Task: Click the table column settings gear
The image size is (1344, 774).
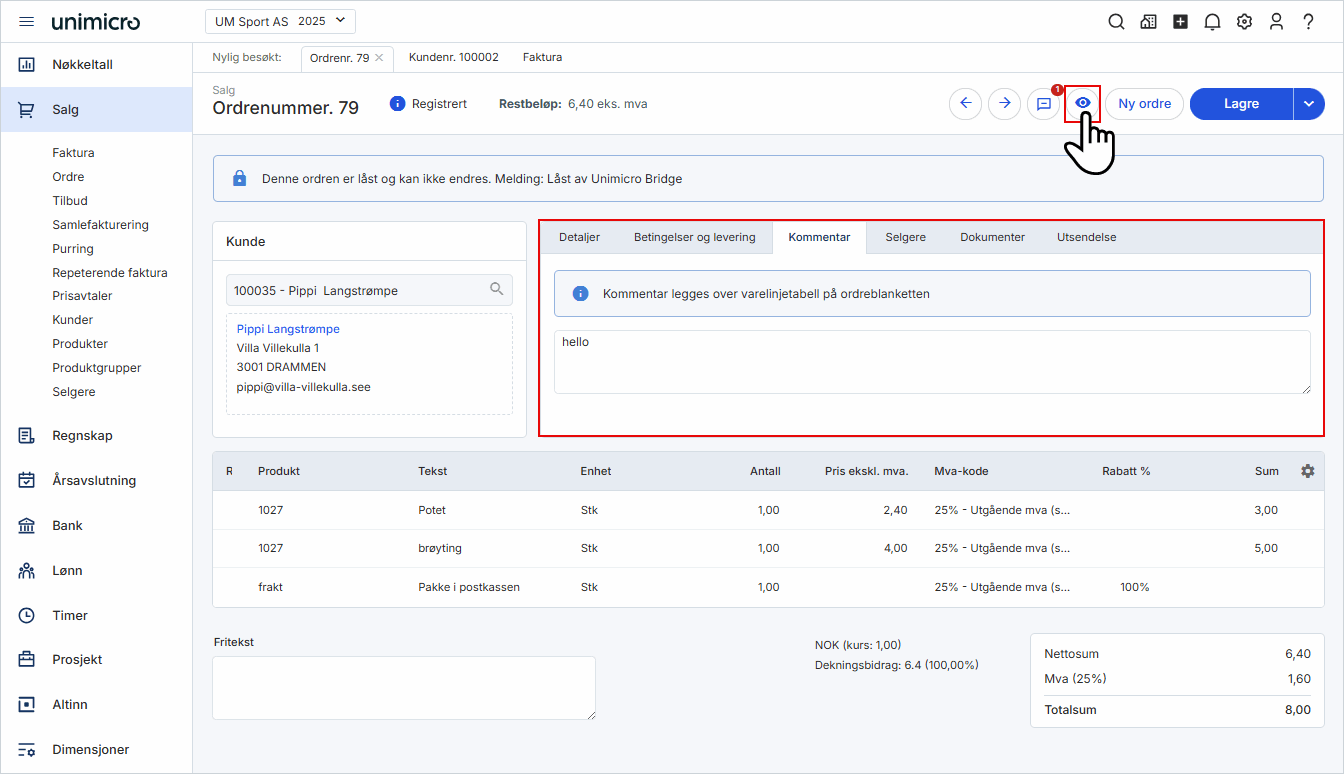Action: click(x=1307, y=471)
